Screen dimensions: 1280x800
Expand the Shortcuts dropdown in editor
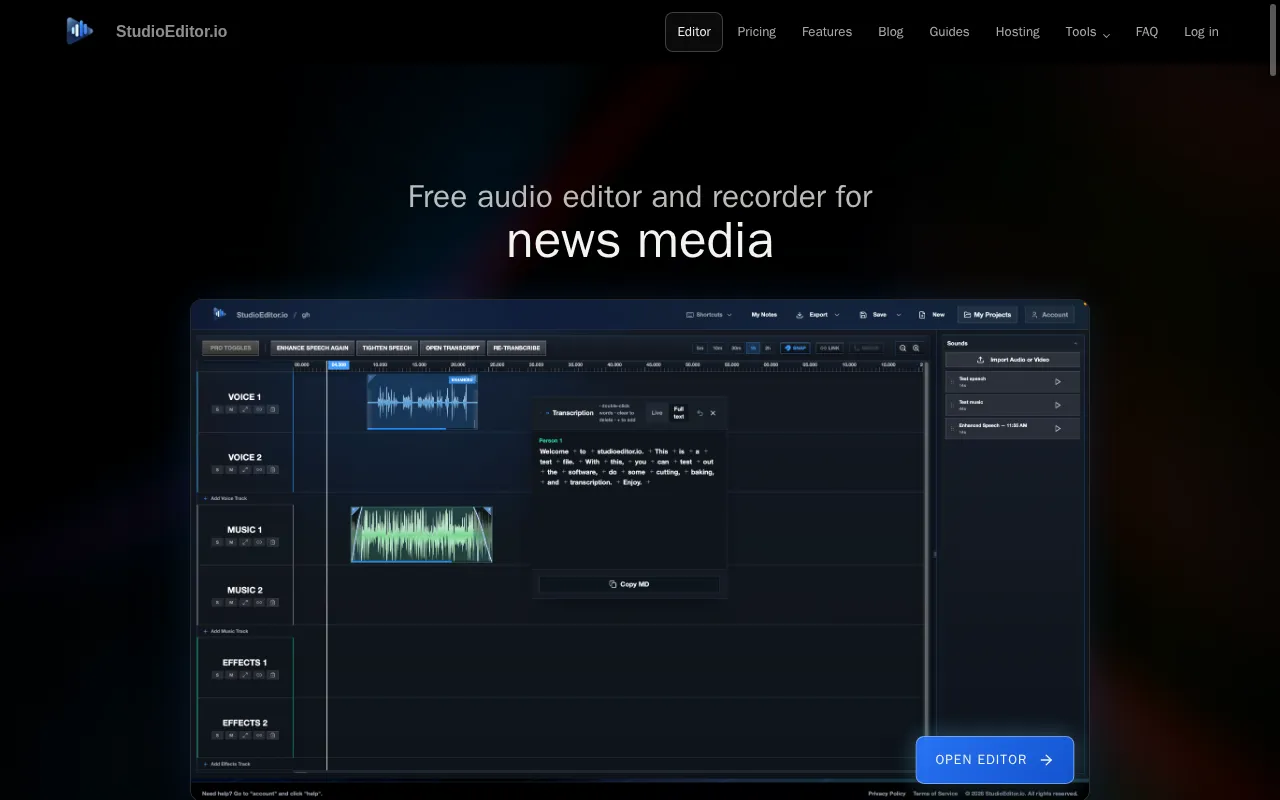coord(709,314)
